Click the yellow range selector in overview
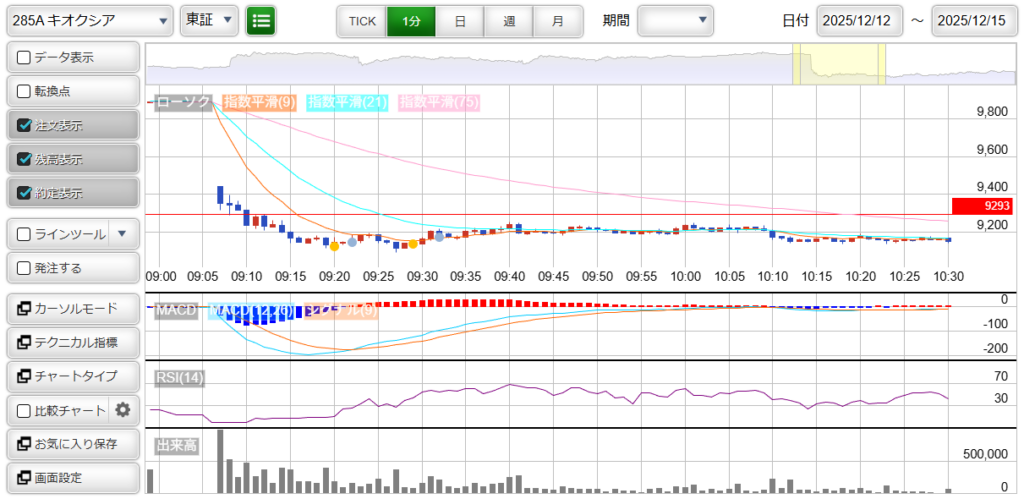 [x=838, y=64]
